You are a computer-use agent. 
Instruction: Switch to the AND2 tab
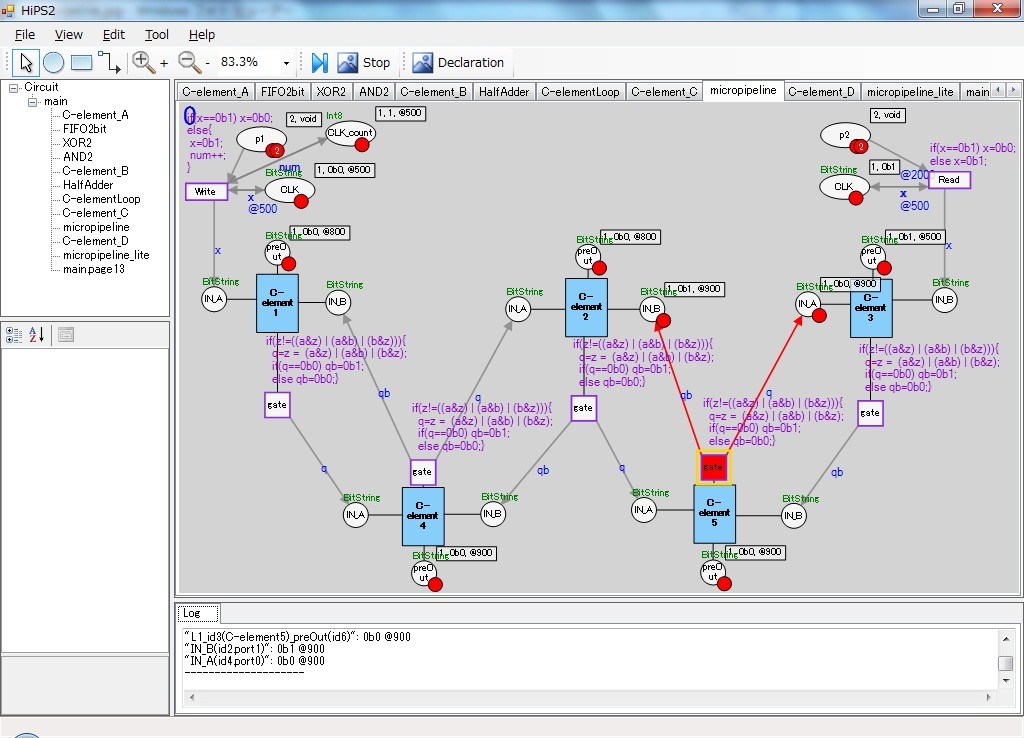[374, 92]
